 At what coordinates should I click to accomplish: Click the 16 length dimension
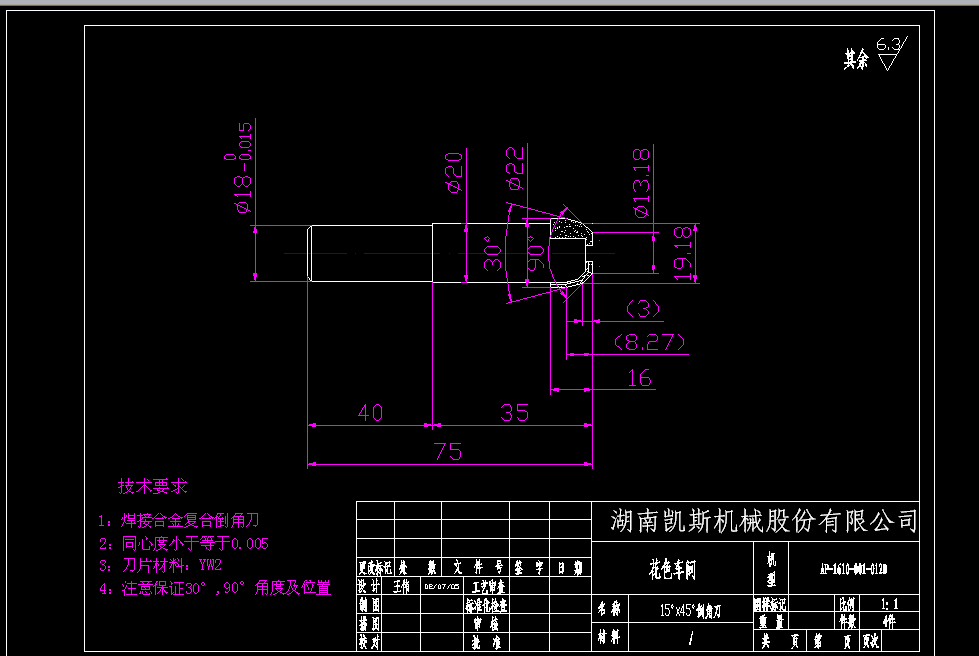[639, 378]
